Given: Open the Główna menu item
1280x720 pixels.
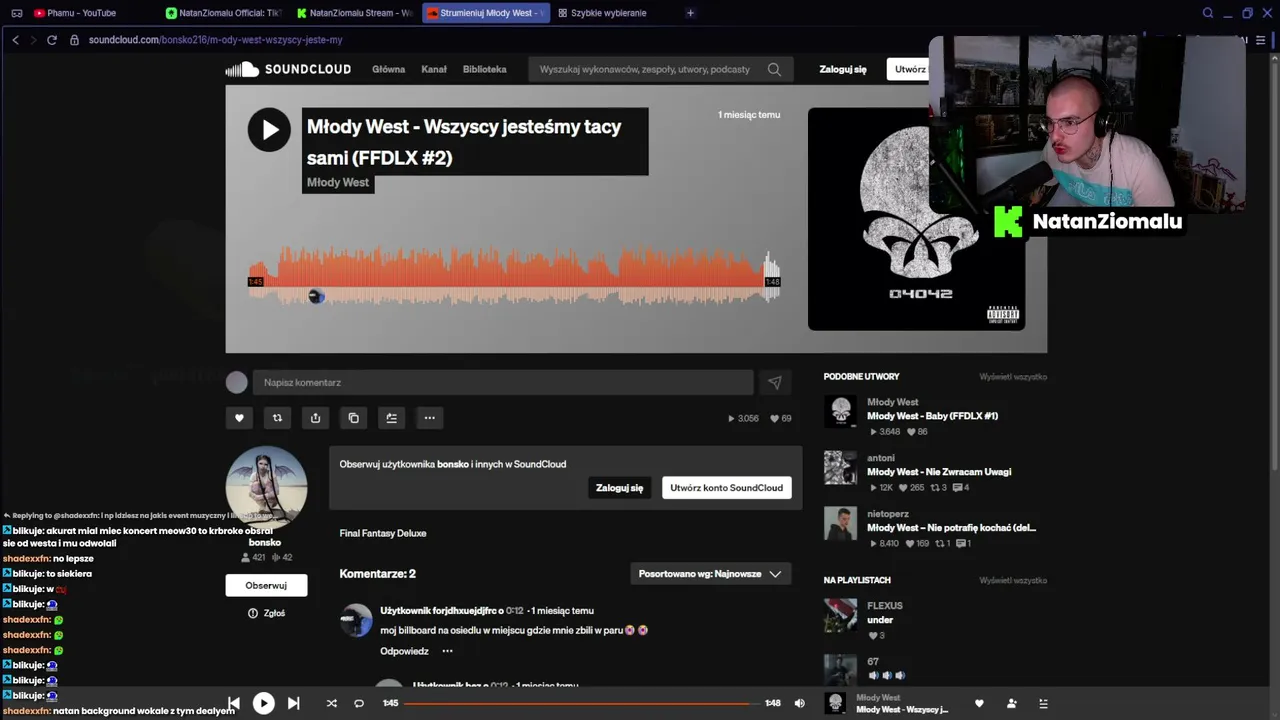Looking at the screenshot, I should [388, 69].
